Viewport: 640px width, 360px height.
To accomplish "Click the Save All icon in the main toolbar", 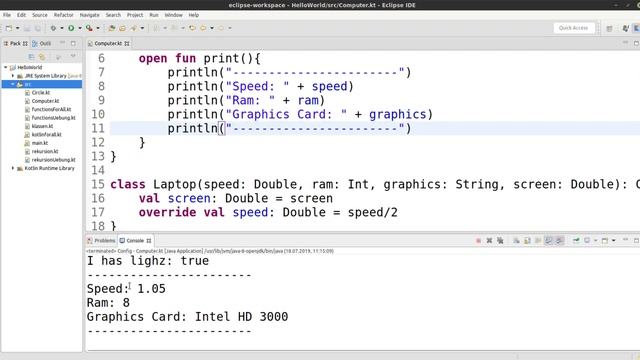I will (38, 28).
